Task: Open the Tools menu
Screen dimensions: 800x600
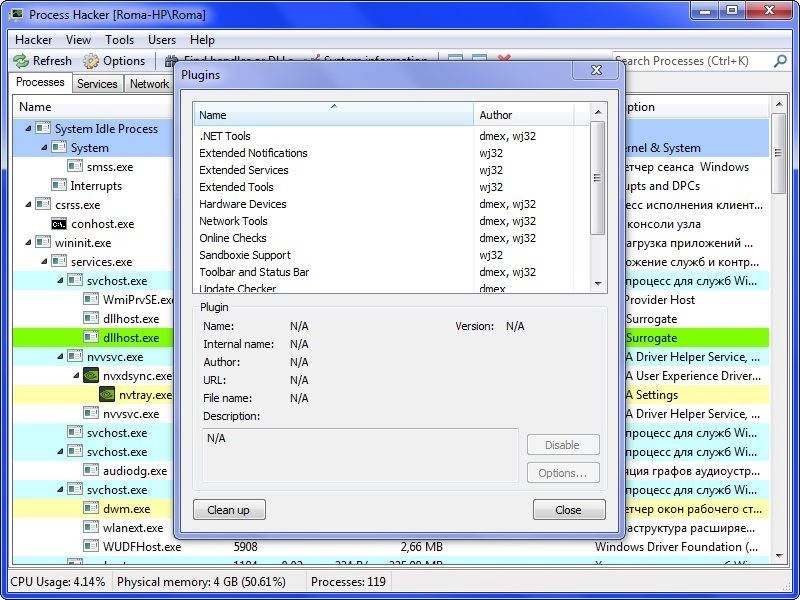Action: 119,40
